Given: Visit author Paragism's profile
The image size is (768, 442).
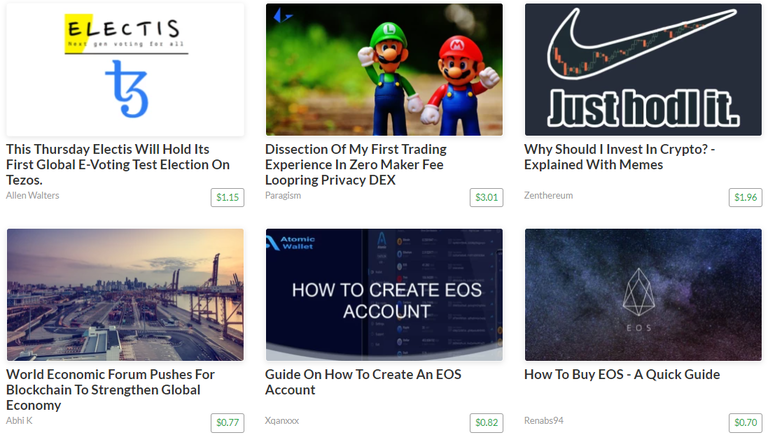Looking at the screenshot, I should 283,195.
